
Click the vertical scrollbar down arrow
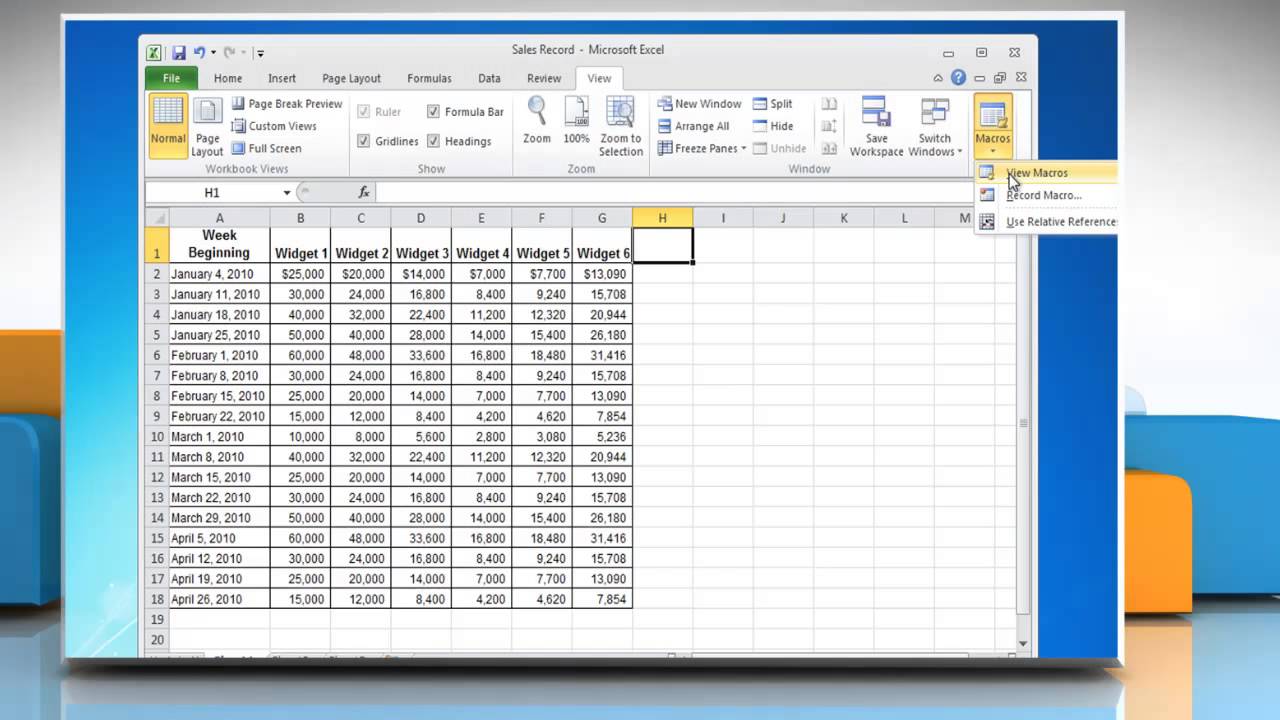(x=1023, y=643)
